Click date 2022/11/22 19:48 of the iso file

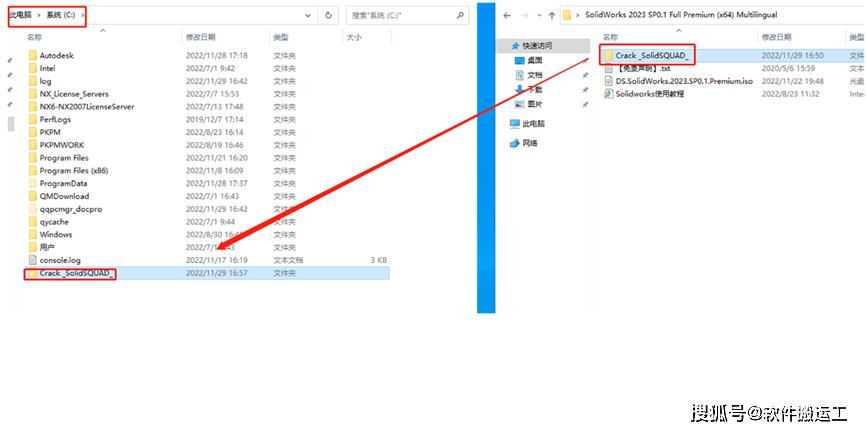coord(793,81)
